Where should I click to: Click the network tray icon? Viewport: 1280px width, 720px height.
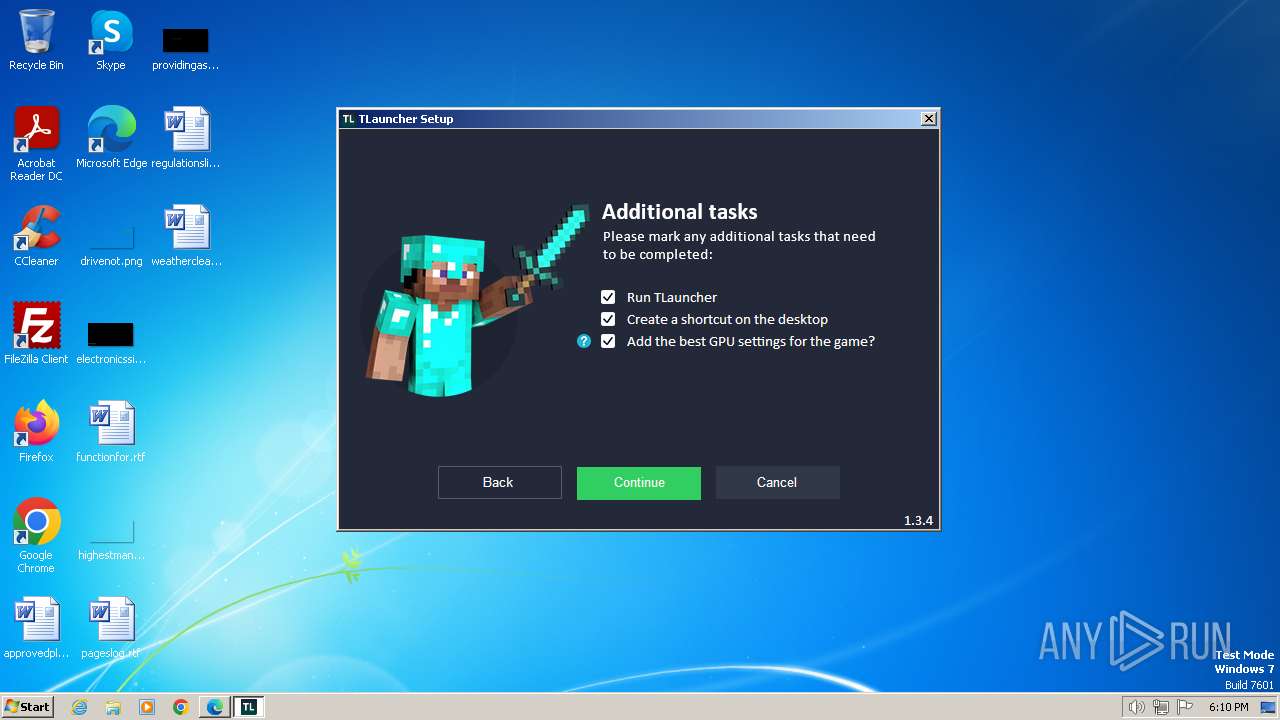pyautogui.click(x=1161, y=707)
